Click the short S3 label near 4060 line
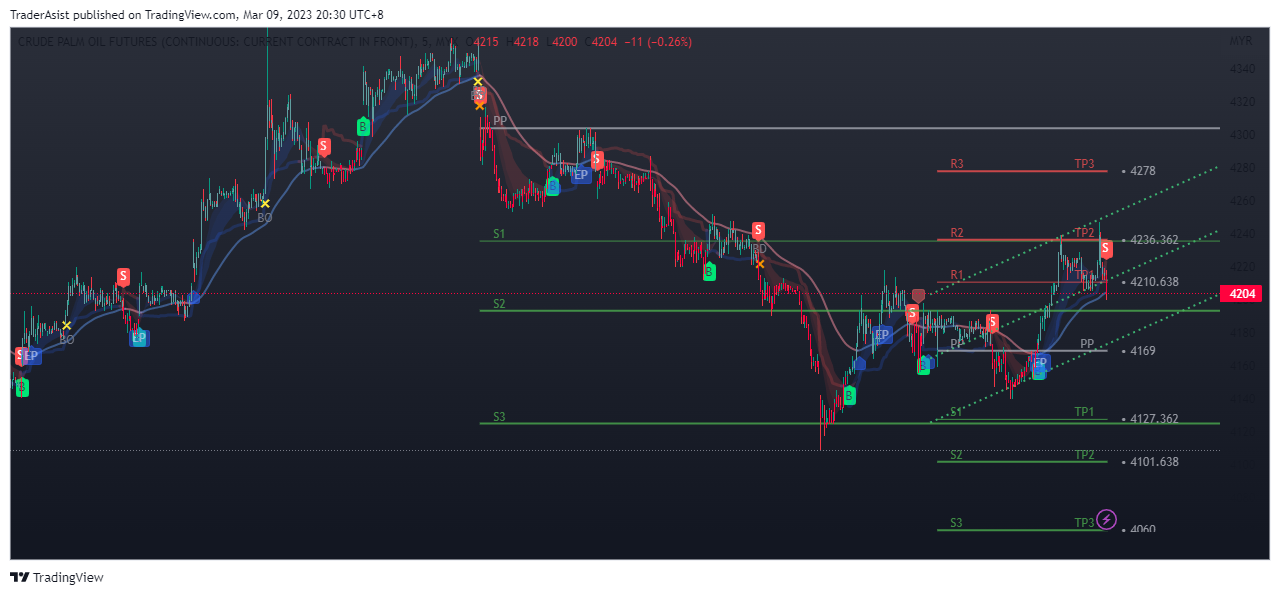Screen dimensions: 1280x595 [957, 522]
